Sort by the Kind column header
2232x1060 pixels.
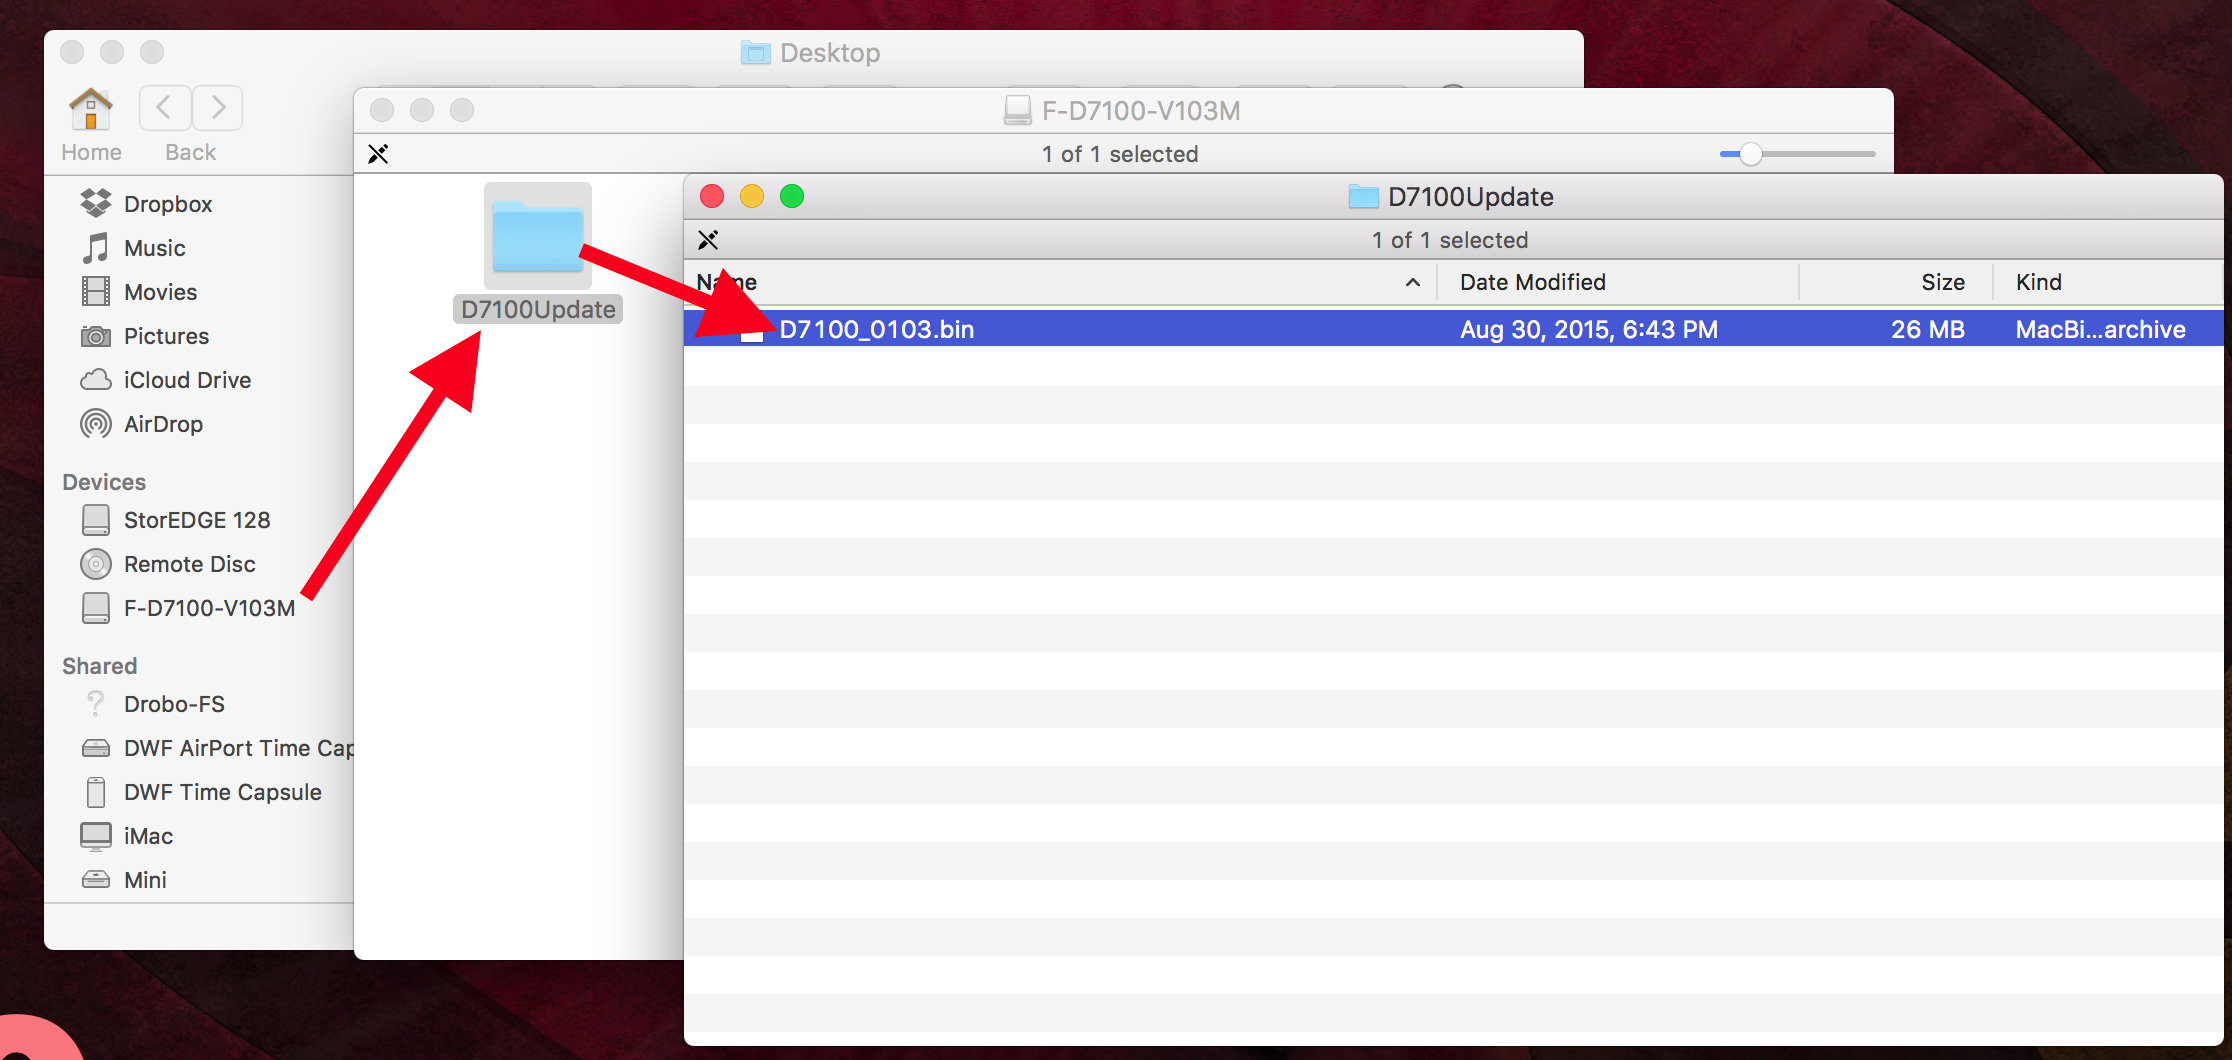(2108, 282)
